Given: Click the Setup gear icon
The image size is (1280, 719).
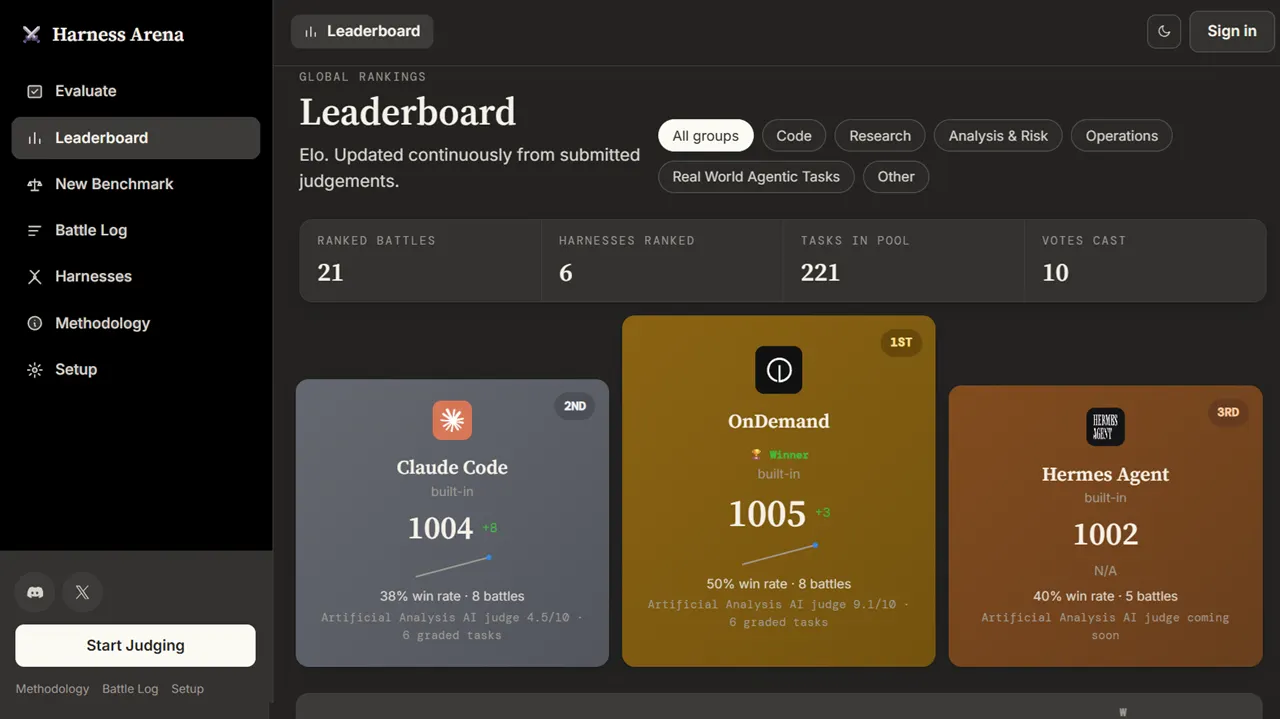Looking at the screenshot, I should pos(35,369).
